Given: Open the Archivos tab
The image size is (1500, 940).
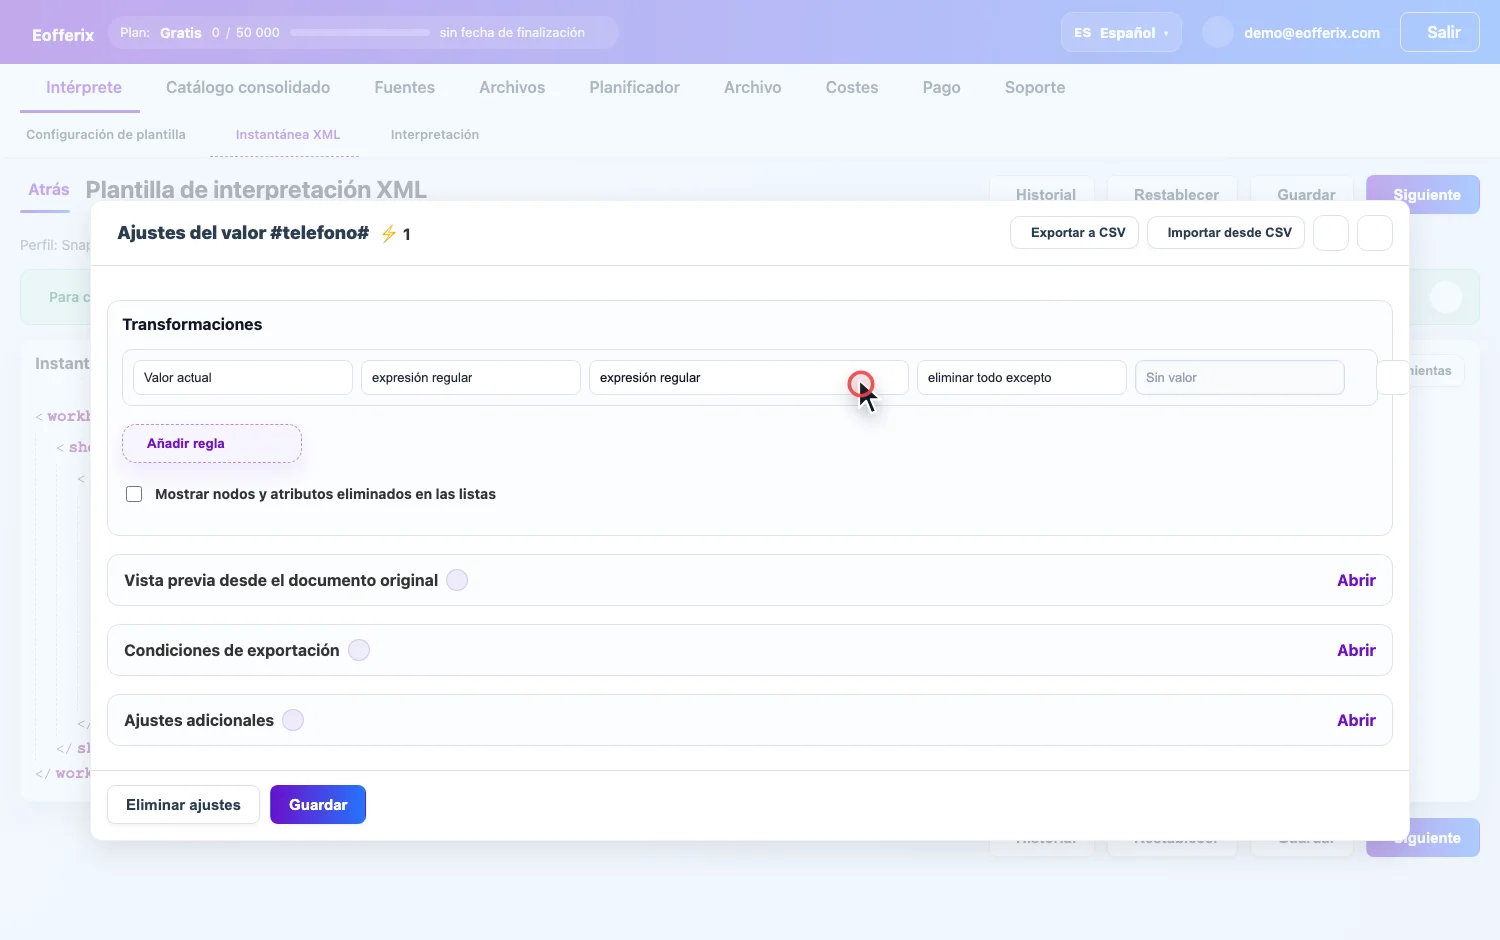Looking at the screenshot, I should click(x=512, y=88).
